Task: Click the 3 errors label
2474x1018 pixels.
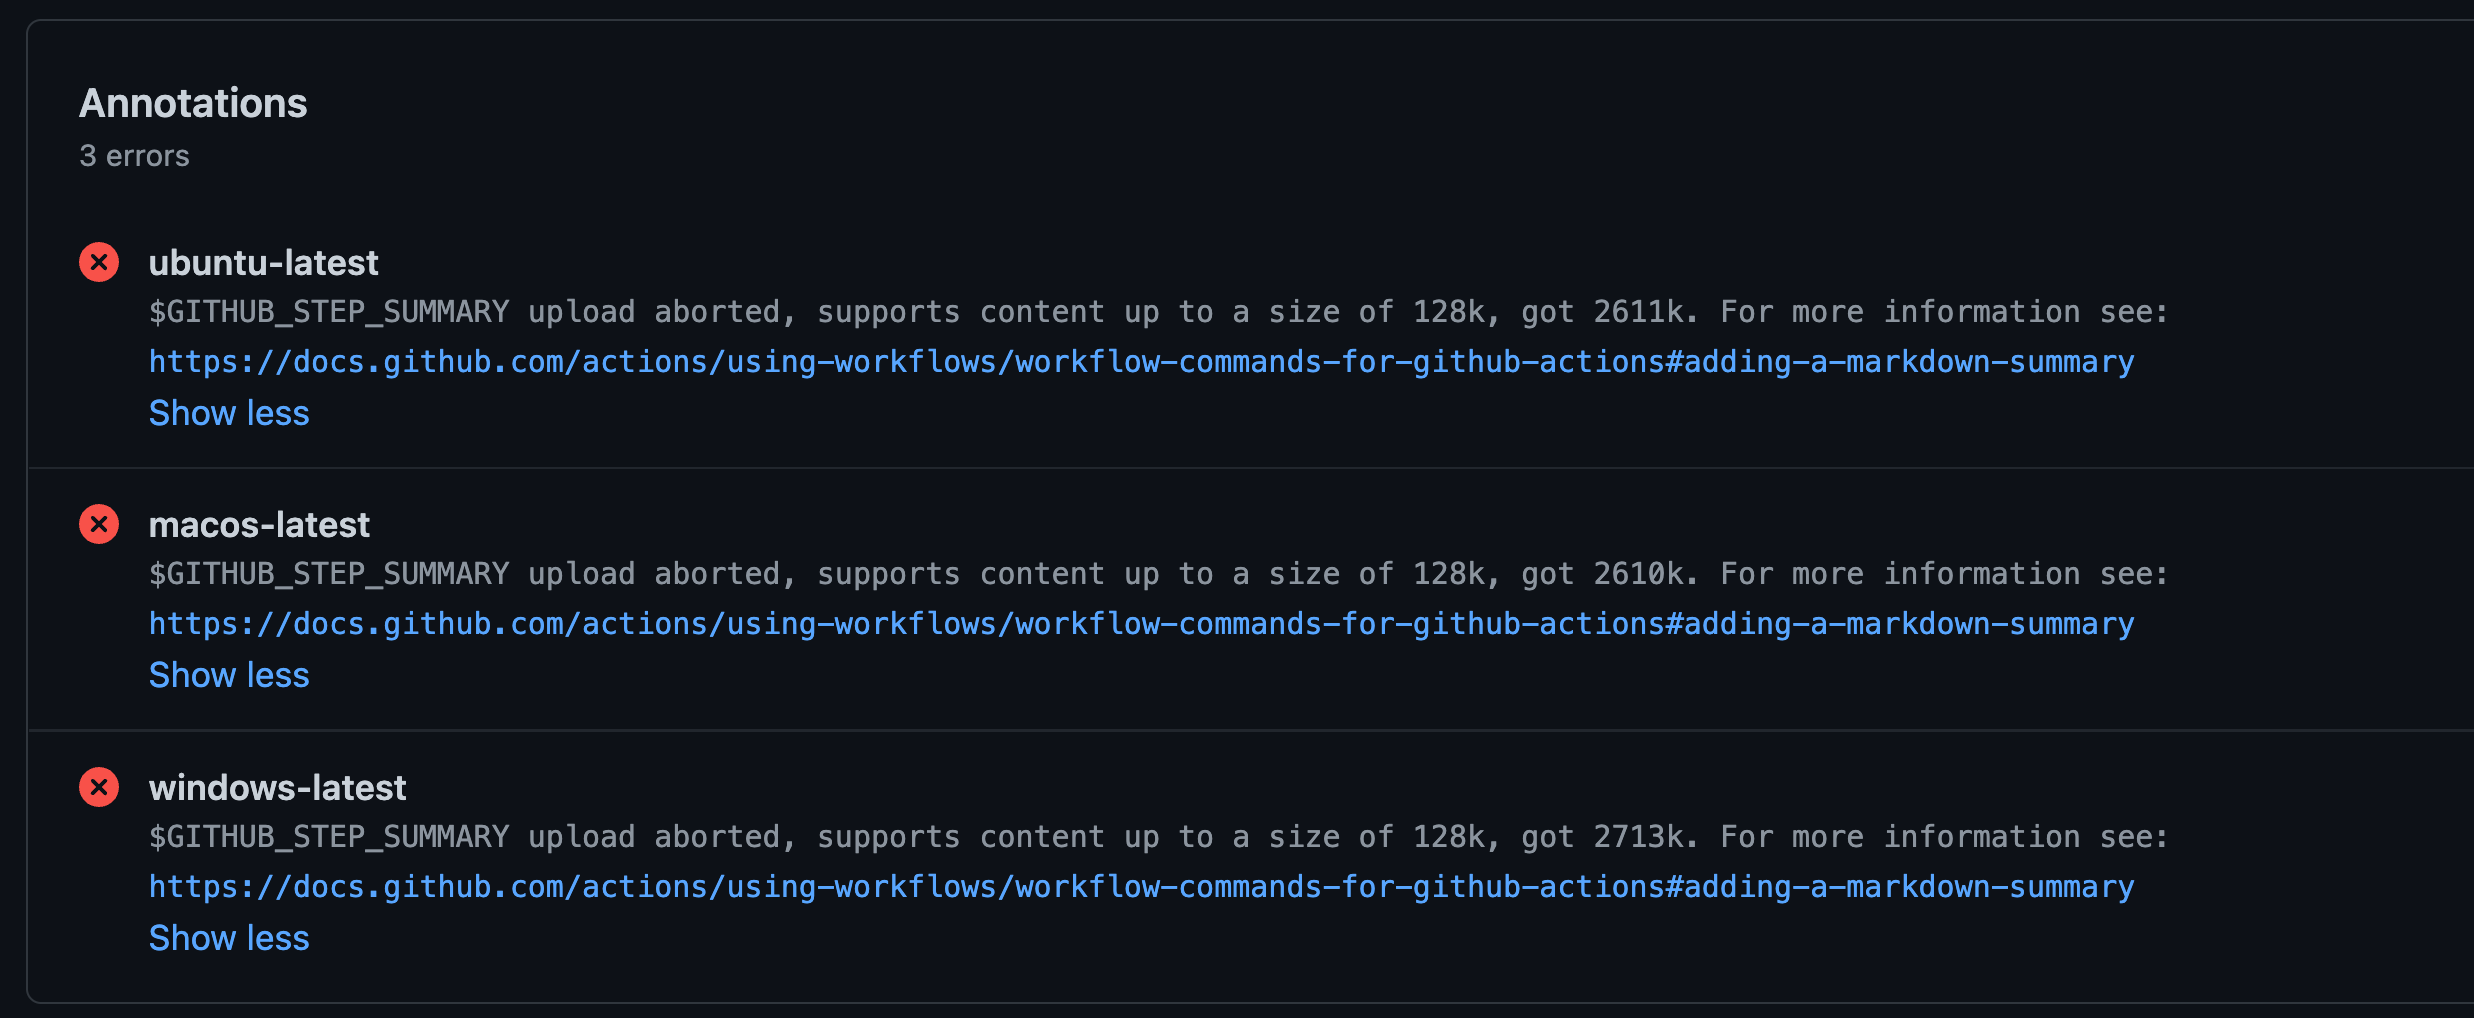Action: pos(134,155)
